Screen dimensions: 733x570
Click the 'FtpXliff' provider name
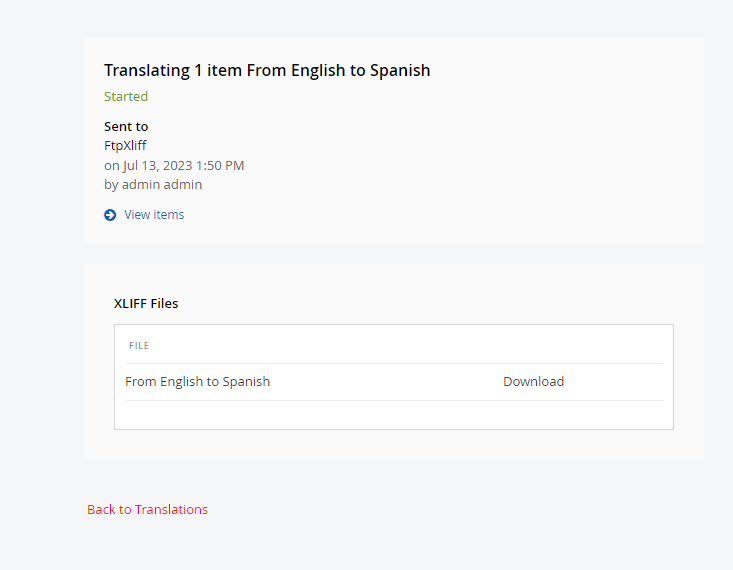click(125, 145)
